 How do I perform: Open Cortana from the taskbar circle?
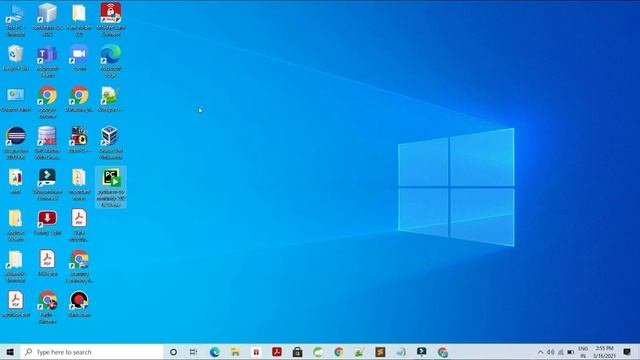(x=173, y=352)
